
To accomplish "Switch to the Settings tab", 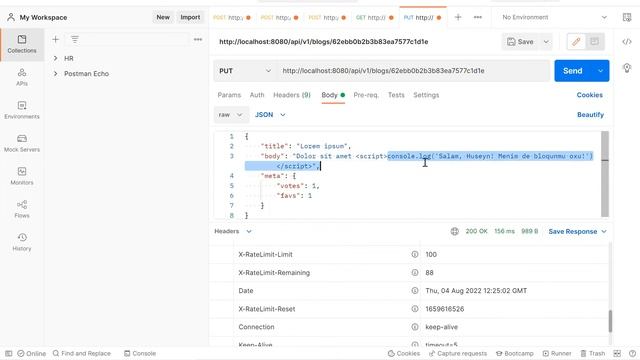I will pos(426,95).
